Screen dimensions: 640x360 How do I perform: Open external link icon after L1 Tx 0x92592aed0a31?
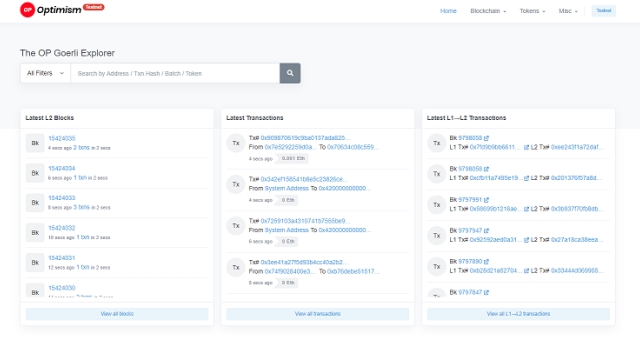526,240
